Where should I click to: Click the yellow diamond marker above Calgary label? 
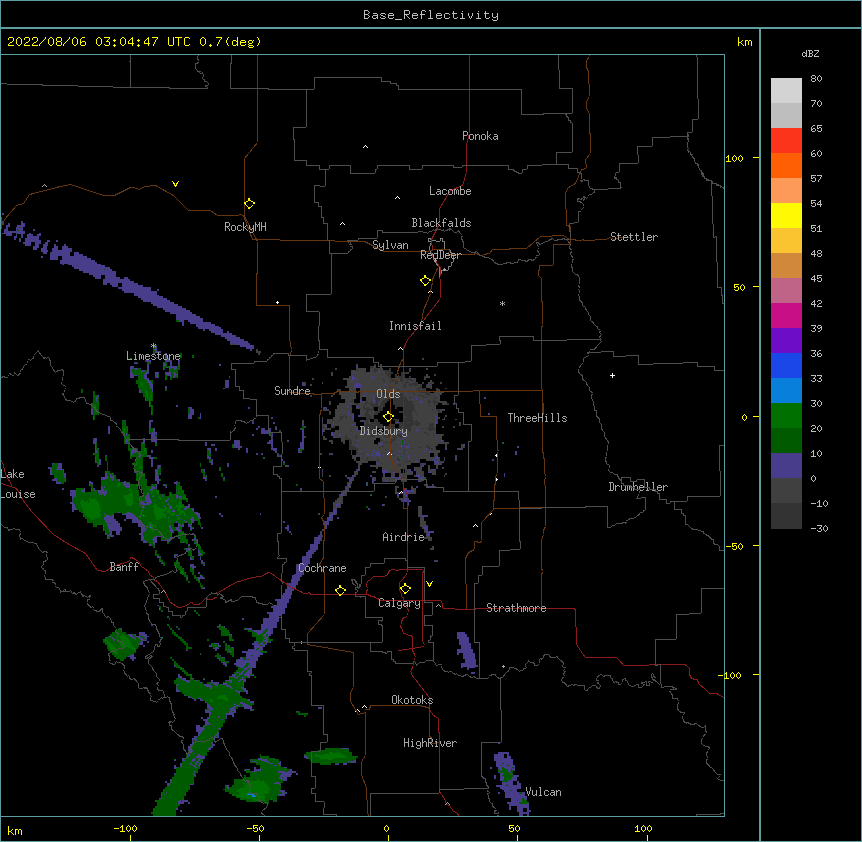coord(405,589)
